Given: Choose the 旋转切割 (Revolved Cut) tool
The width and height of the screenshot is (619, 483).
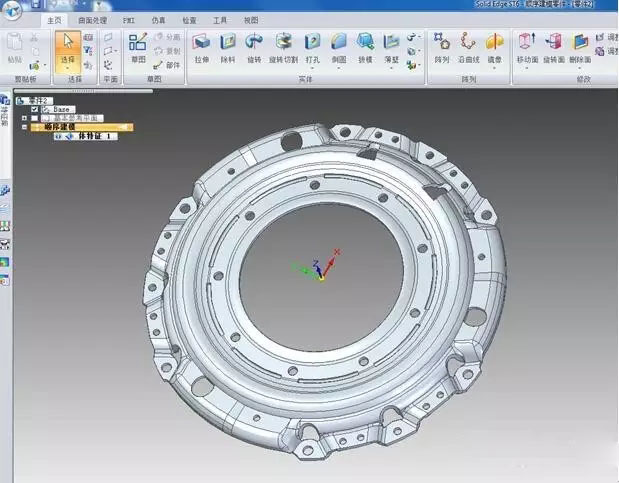Looking at the screenshot, I should pos(285,44).
